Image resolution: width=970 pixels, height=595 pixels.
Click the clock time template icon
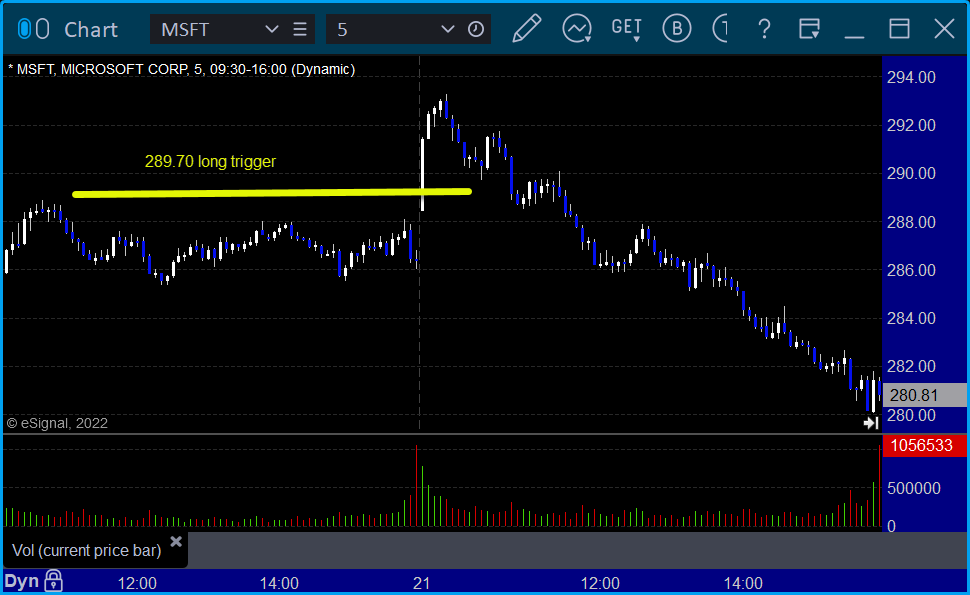coord(476,29)
